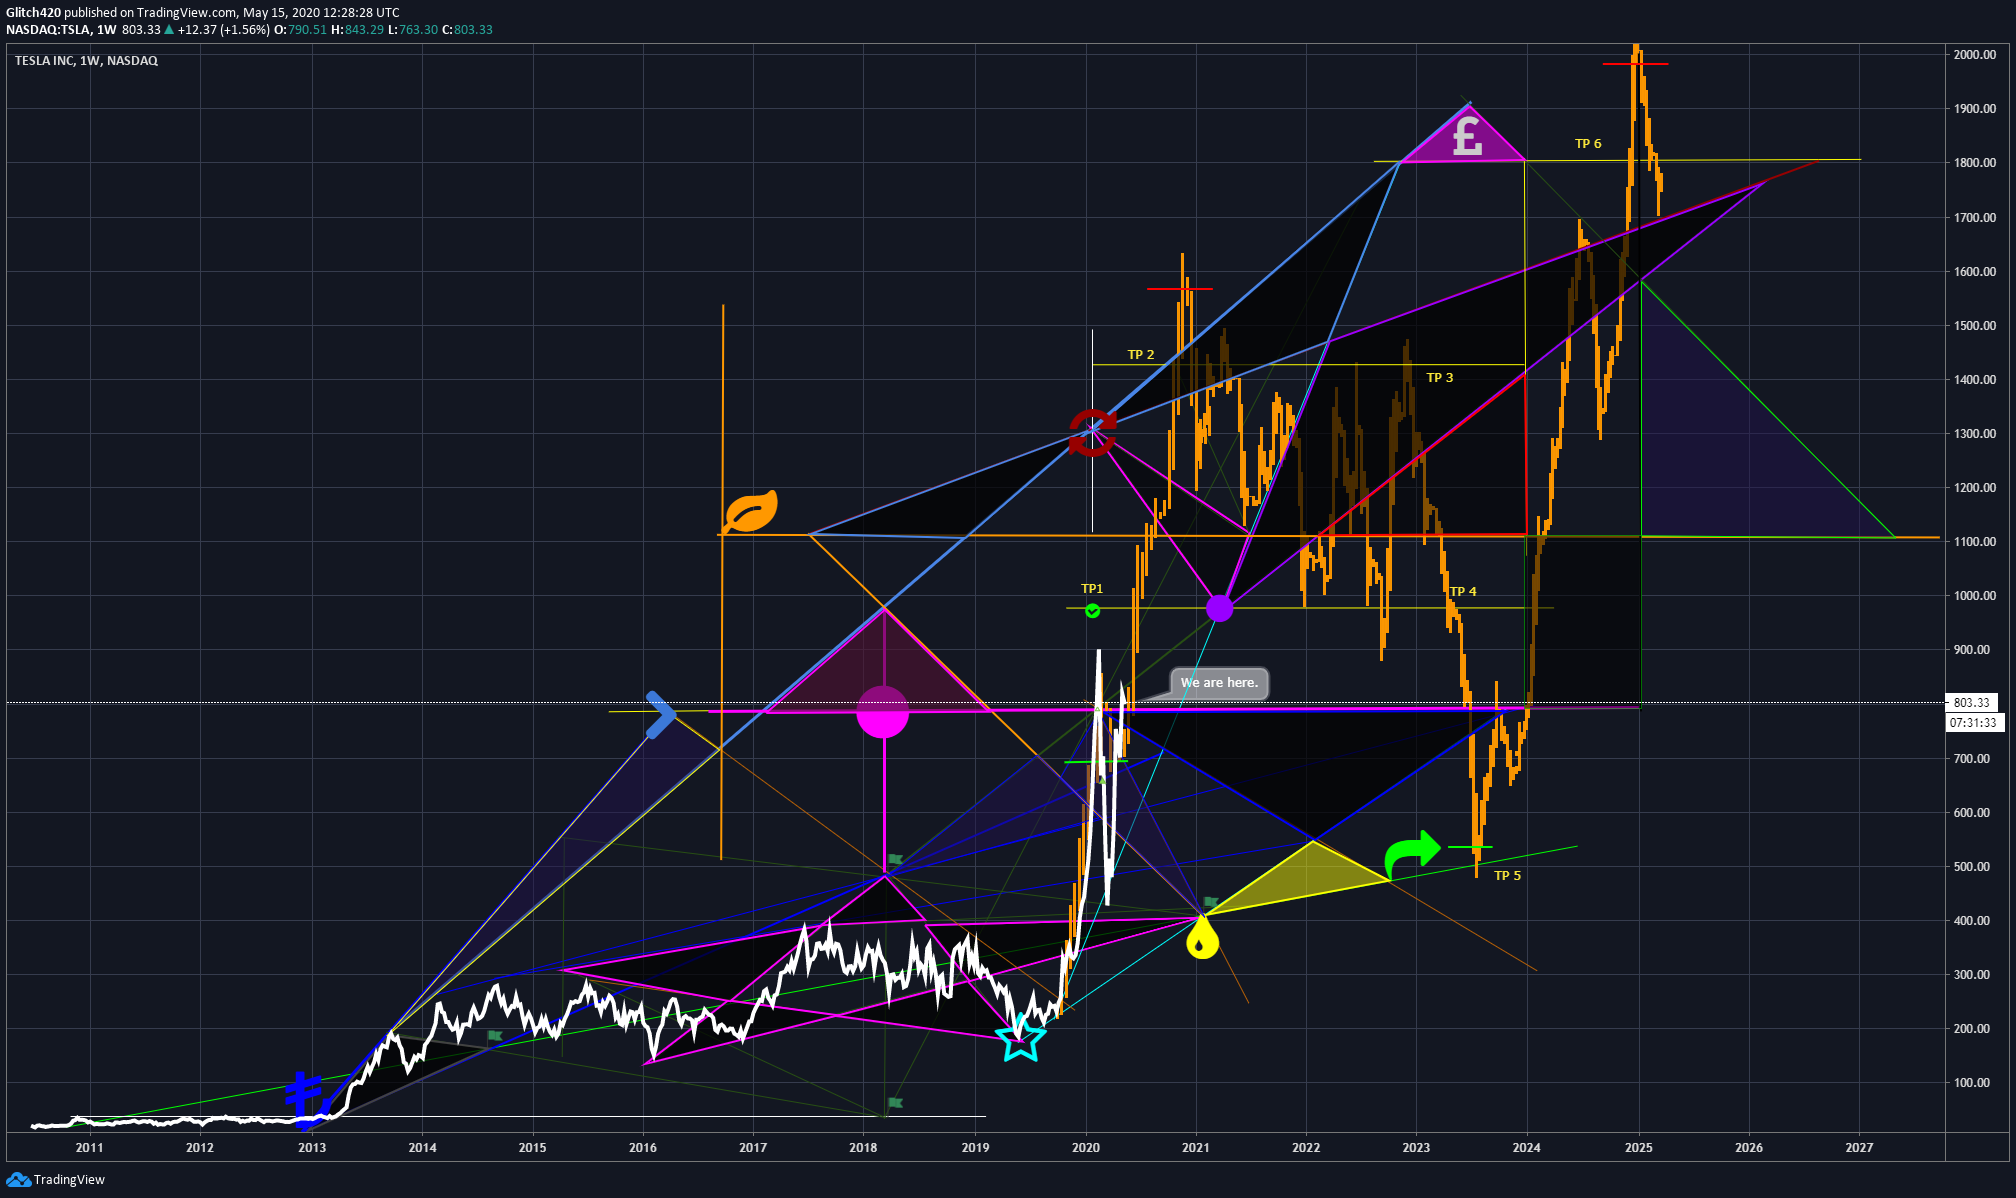Click the TP 3 label
This screenshot has width=2016, height=1198.
[x=1440, y=378]
